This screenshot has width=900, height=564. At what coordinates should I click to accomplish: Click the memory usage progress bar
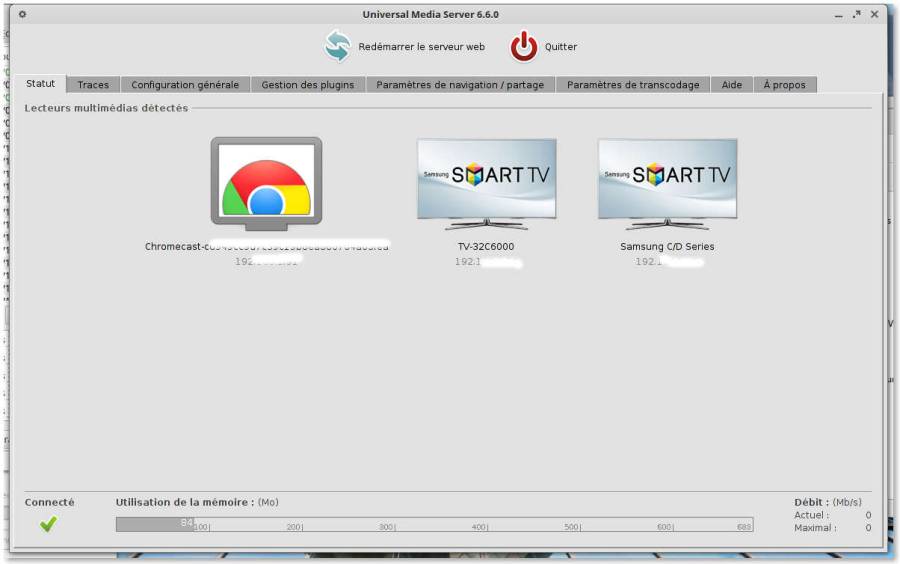(x=434, y=524)
